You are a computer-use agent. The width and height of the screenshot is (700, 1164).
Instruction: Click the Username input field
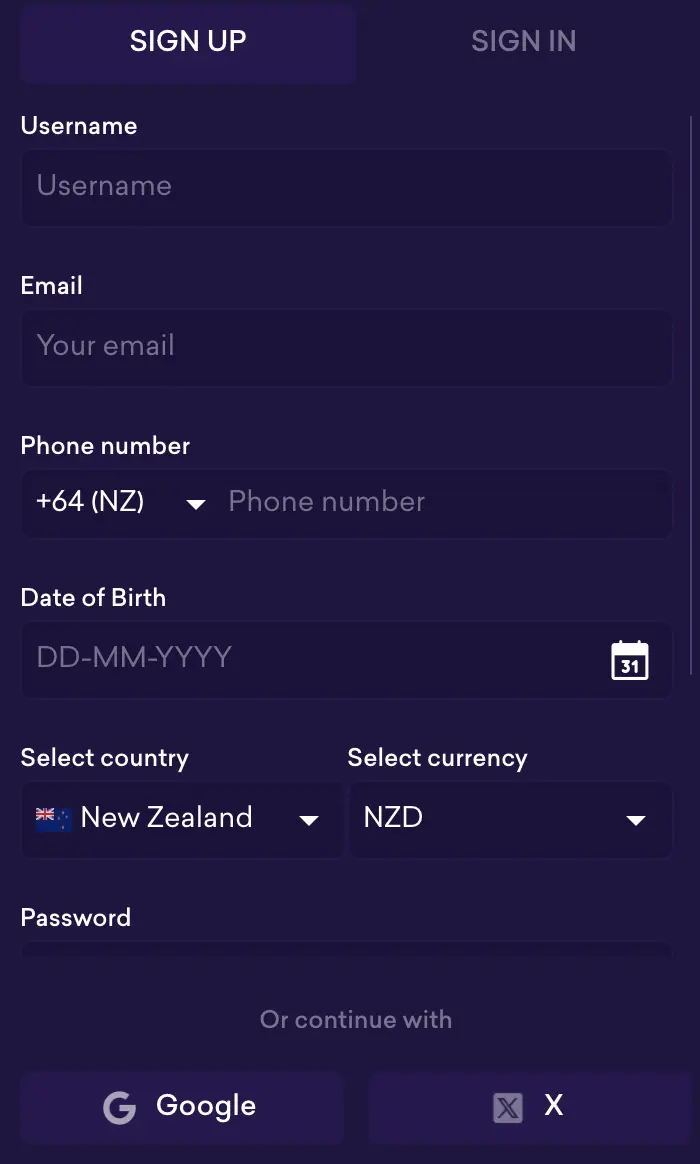[x=346, y=187]
